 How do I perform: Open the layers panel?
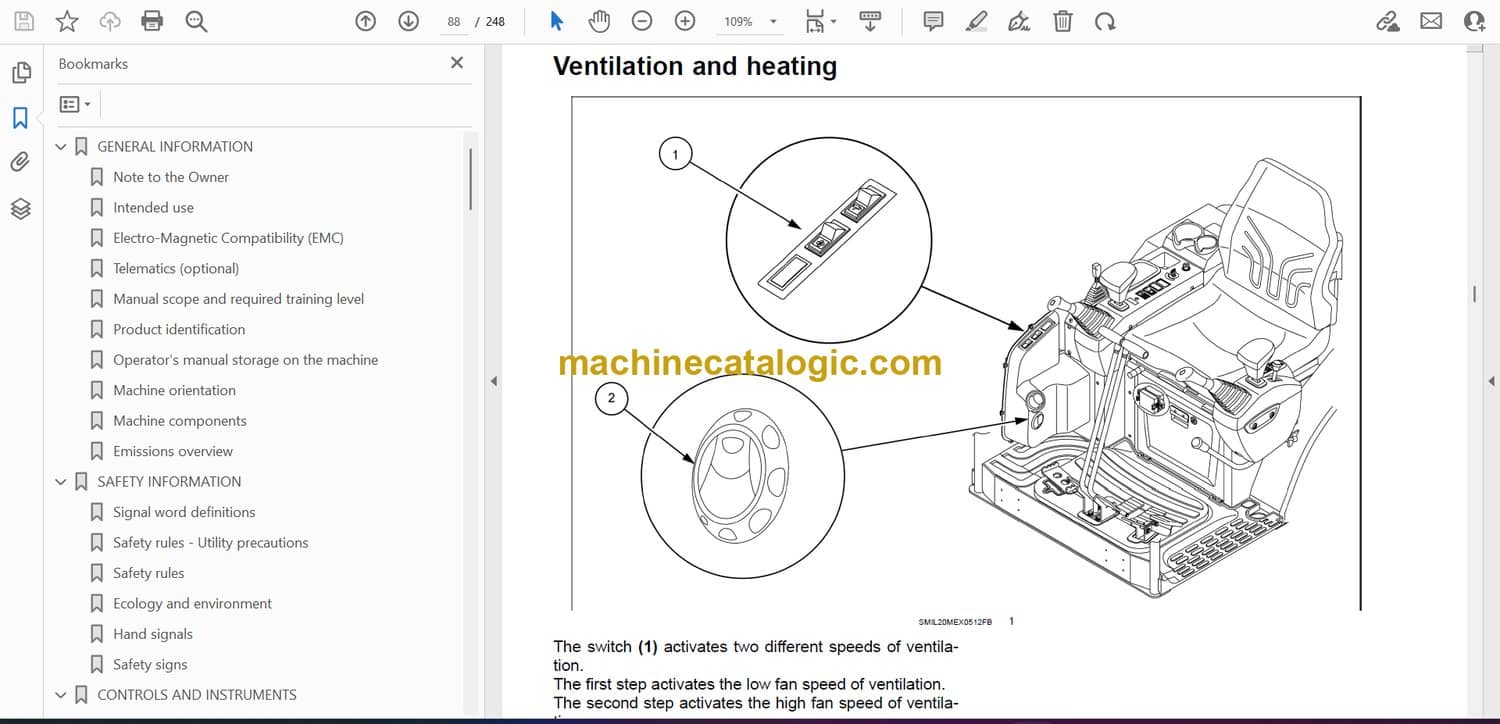pyautogui.click(x=21, y=208)
